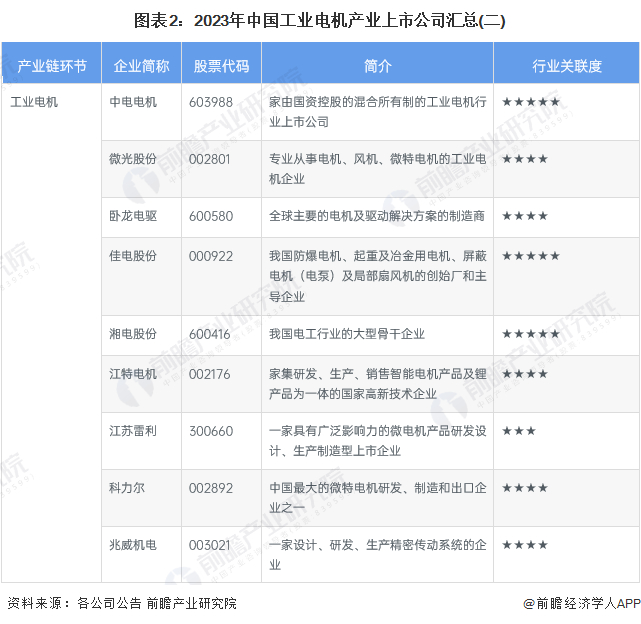Screen dimensions: 641x624
Task: Click the four-star rating for 科力尔
Action: click(x=524, y=487)
